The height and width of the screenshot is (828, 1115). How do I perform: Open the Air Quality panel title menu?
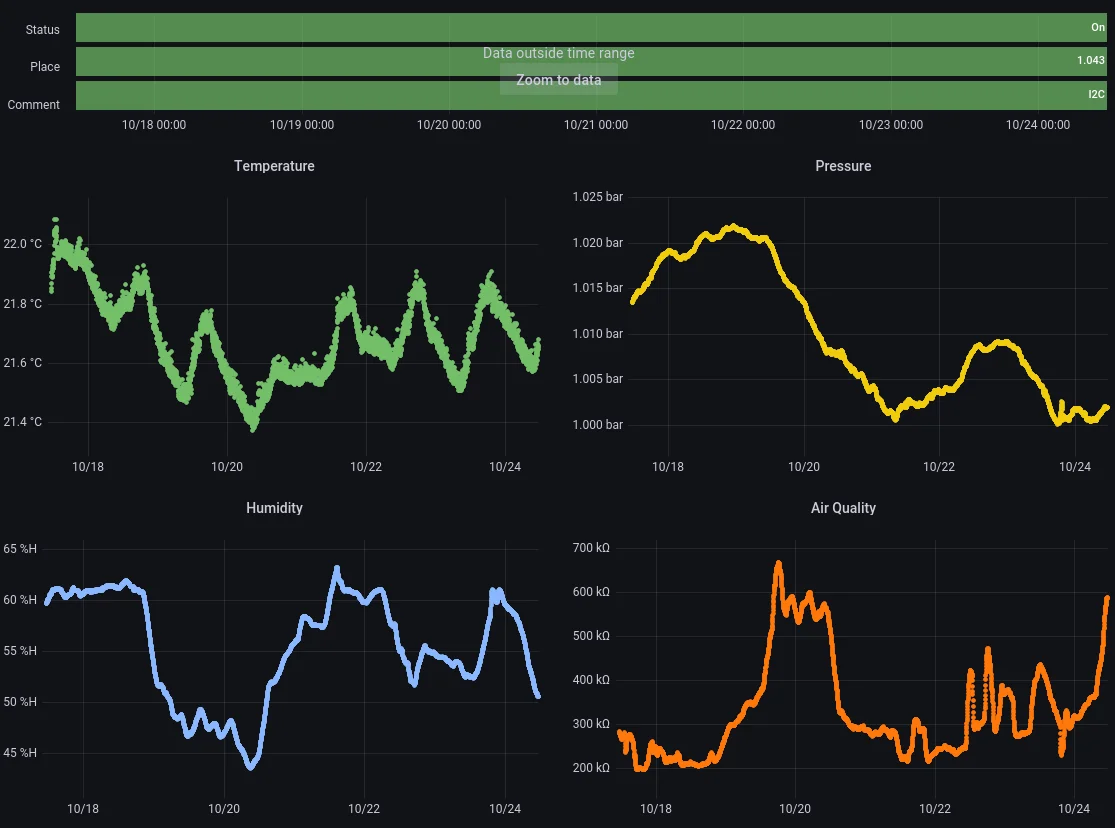click(843, 508)
